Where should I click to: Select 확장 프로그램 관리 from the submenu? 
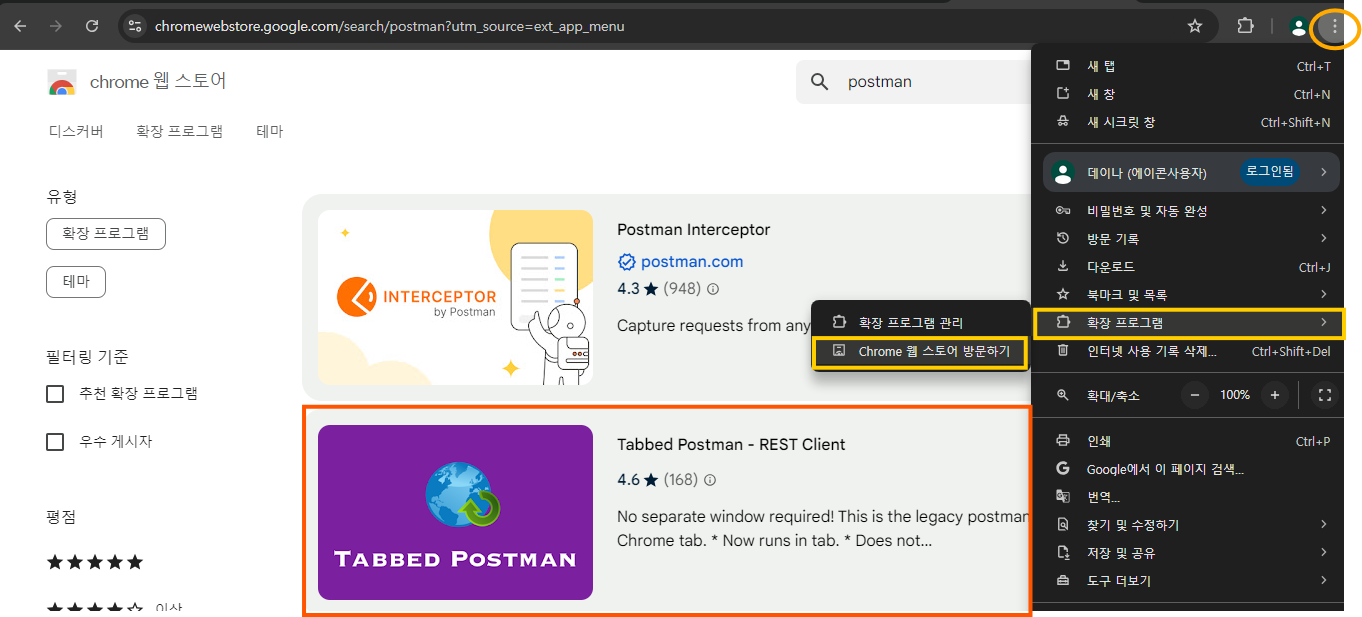coord(920,323)
